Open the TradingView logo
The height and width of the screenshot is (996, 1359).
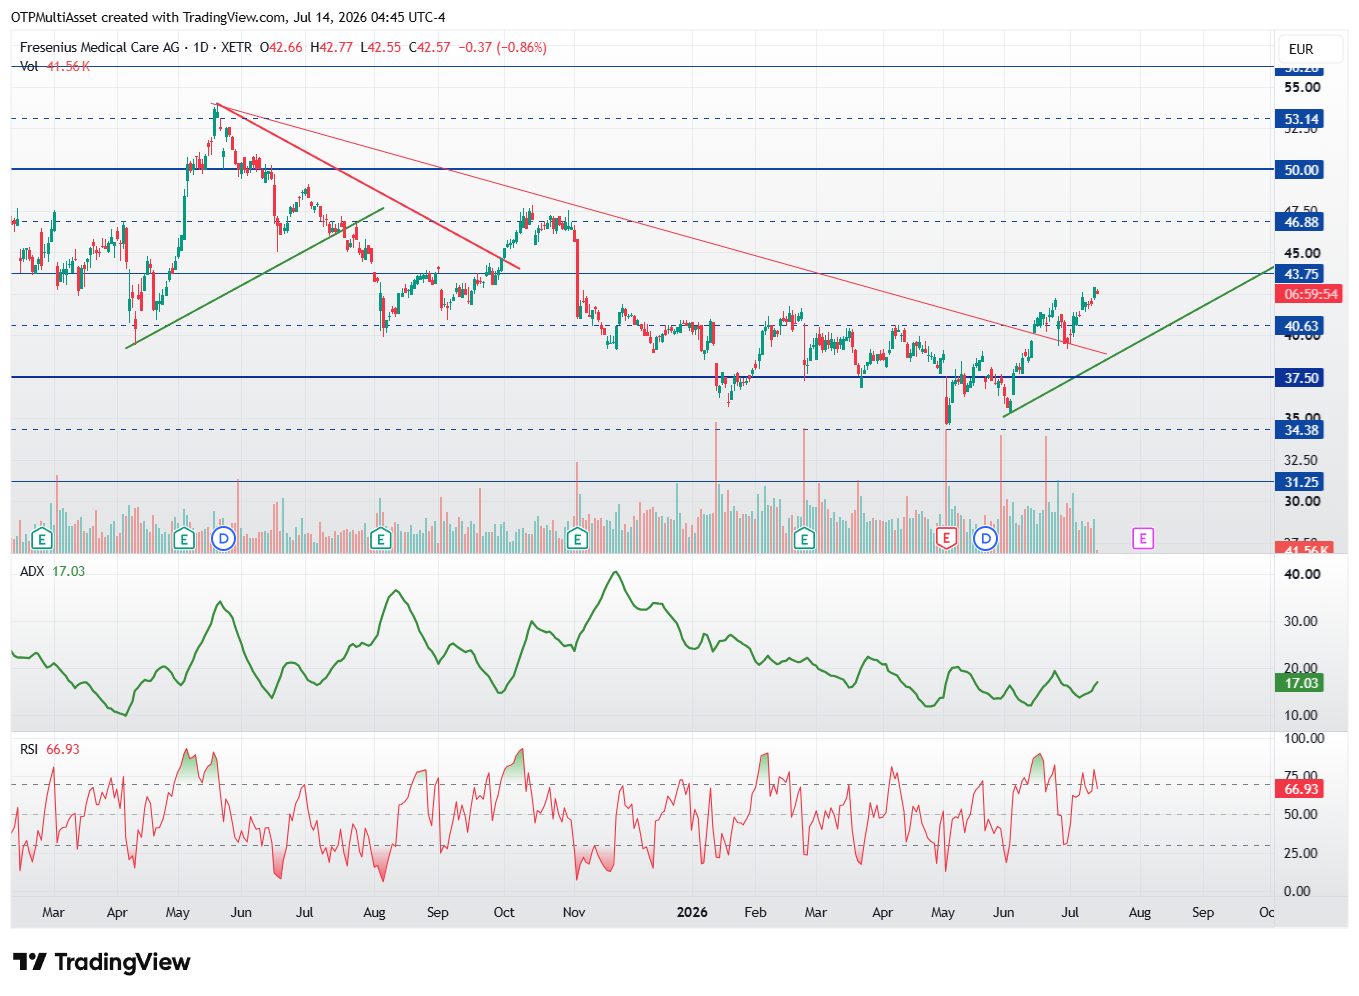tap(101, 962)
